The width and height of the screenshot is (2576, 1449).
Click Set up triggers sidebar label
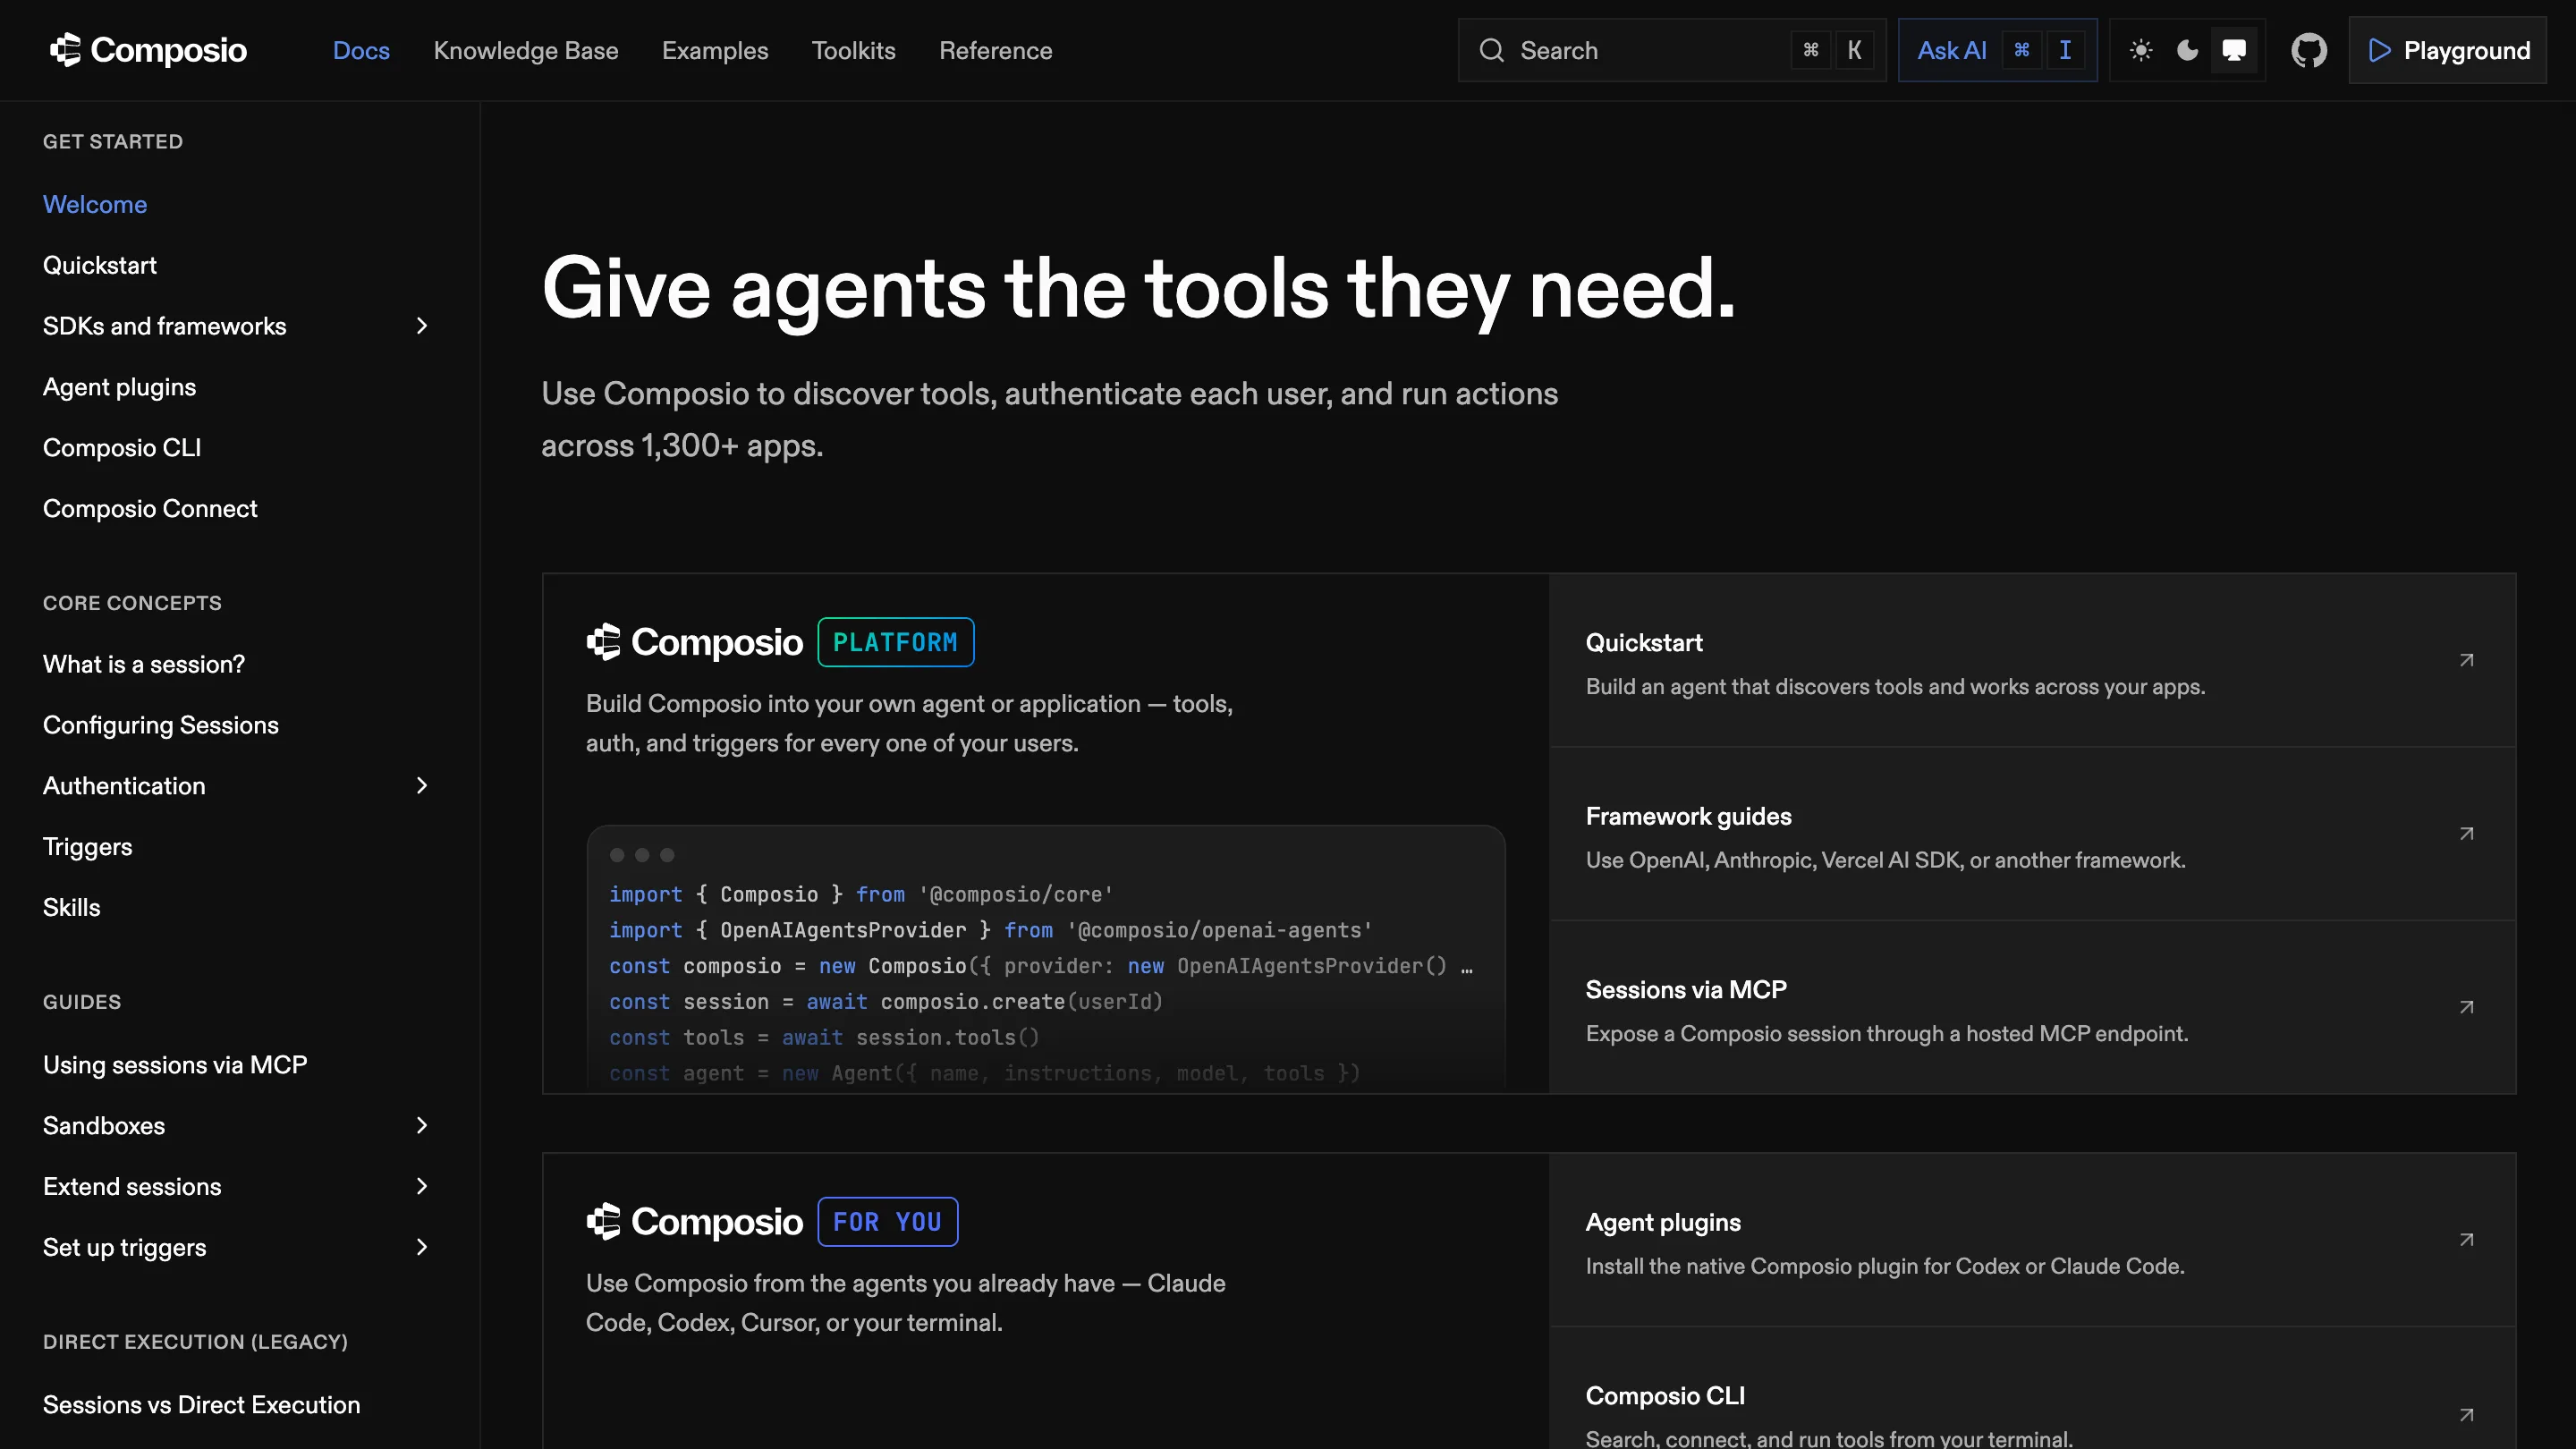pyautogui.click(x=125, y=1247)
